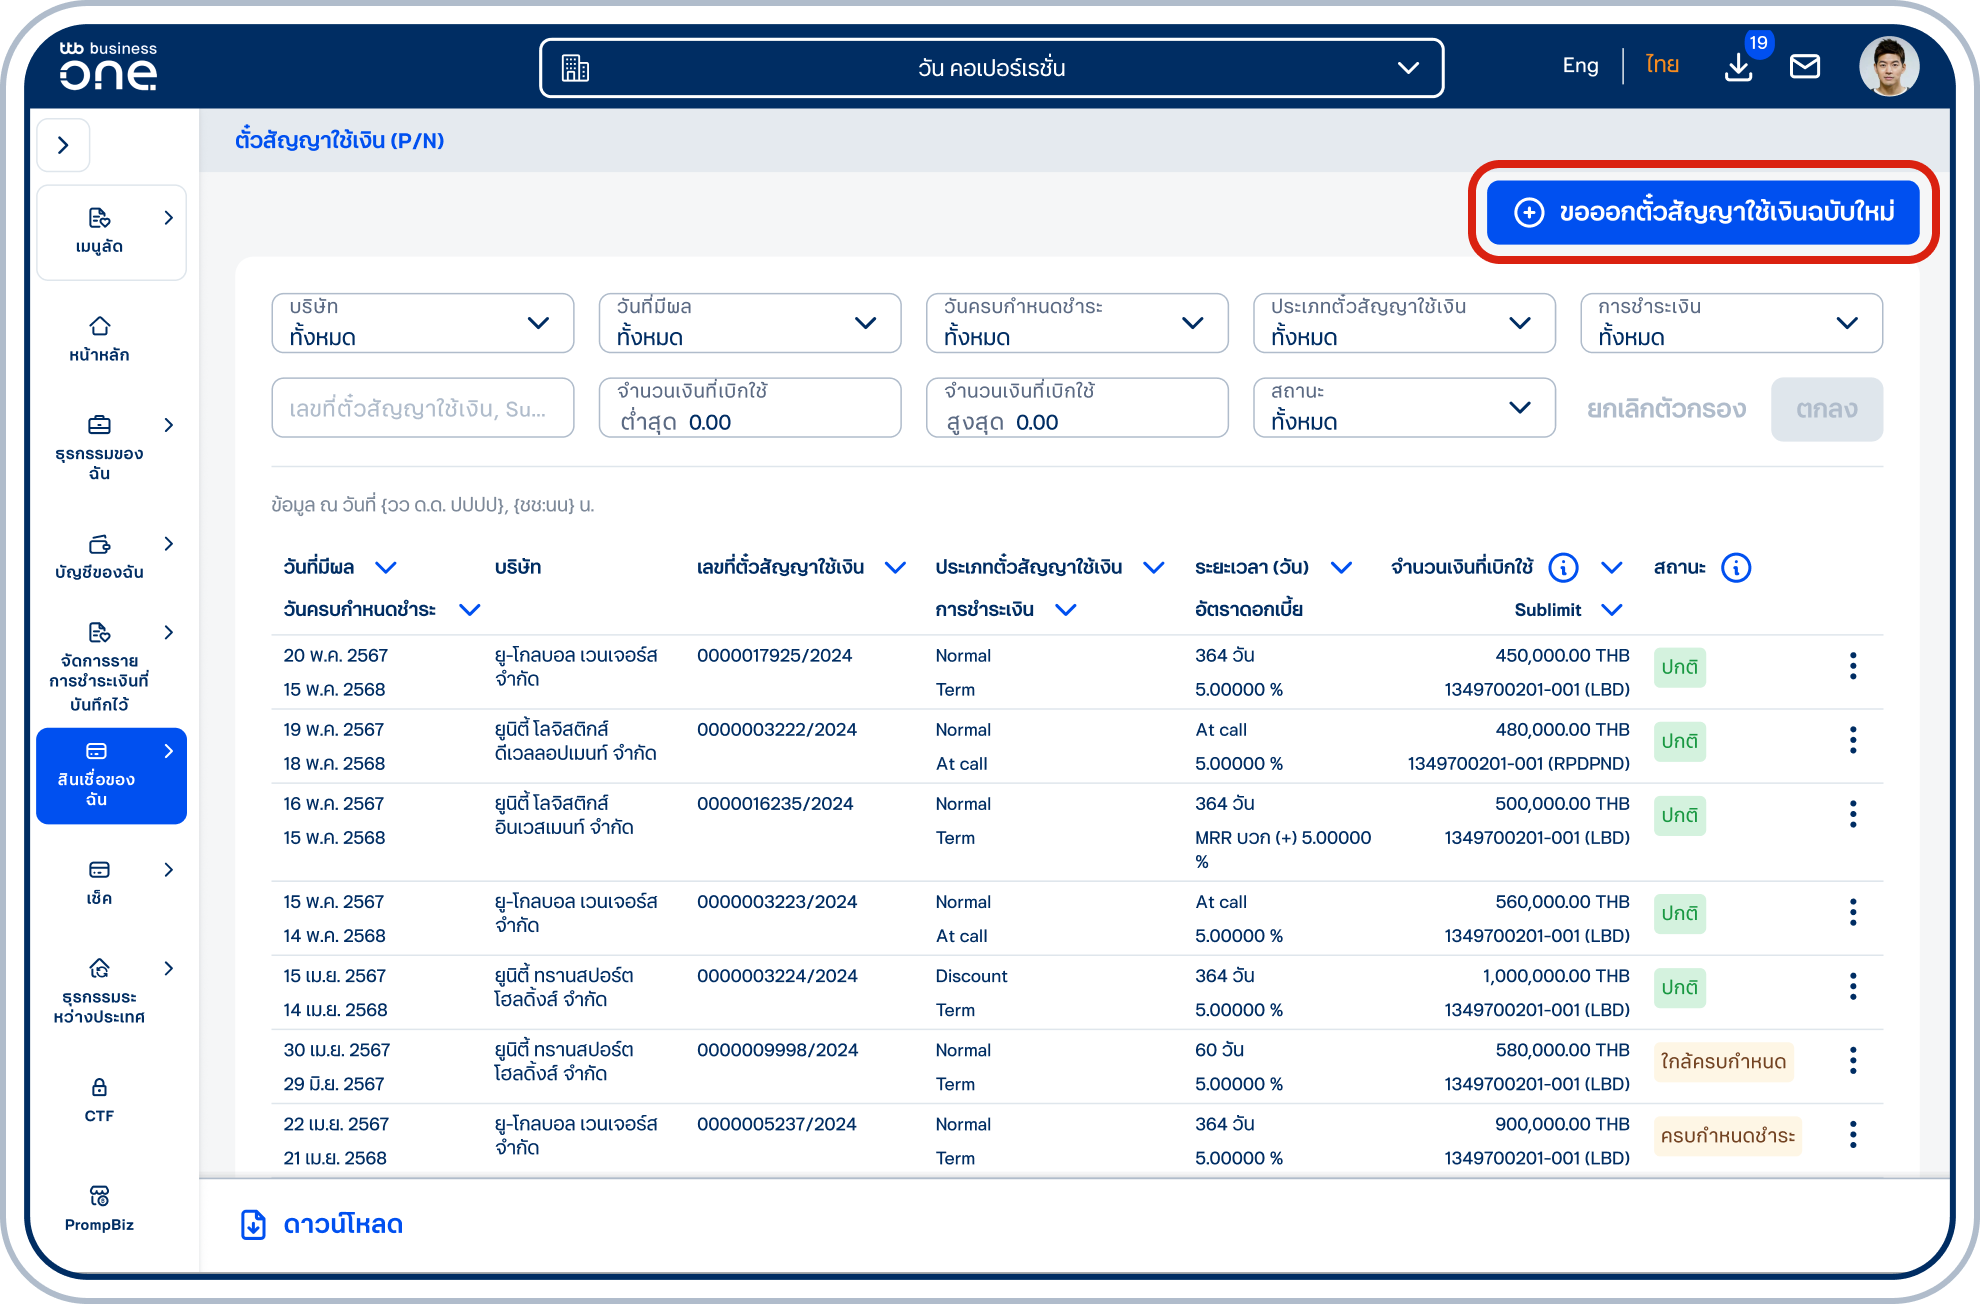This screenshot has height=1304, width=1980.
Task: Select สินเชื่อของฉัน menu in sidebar
Action: [111, 776]
